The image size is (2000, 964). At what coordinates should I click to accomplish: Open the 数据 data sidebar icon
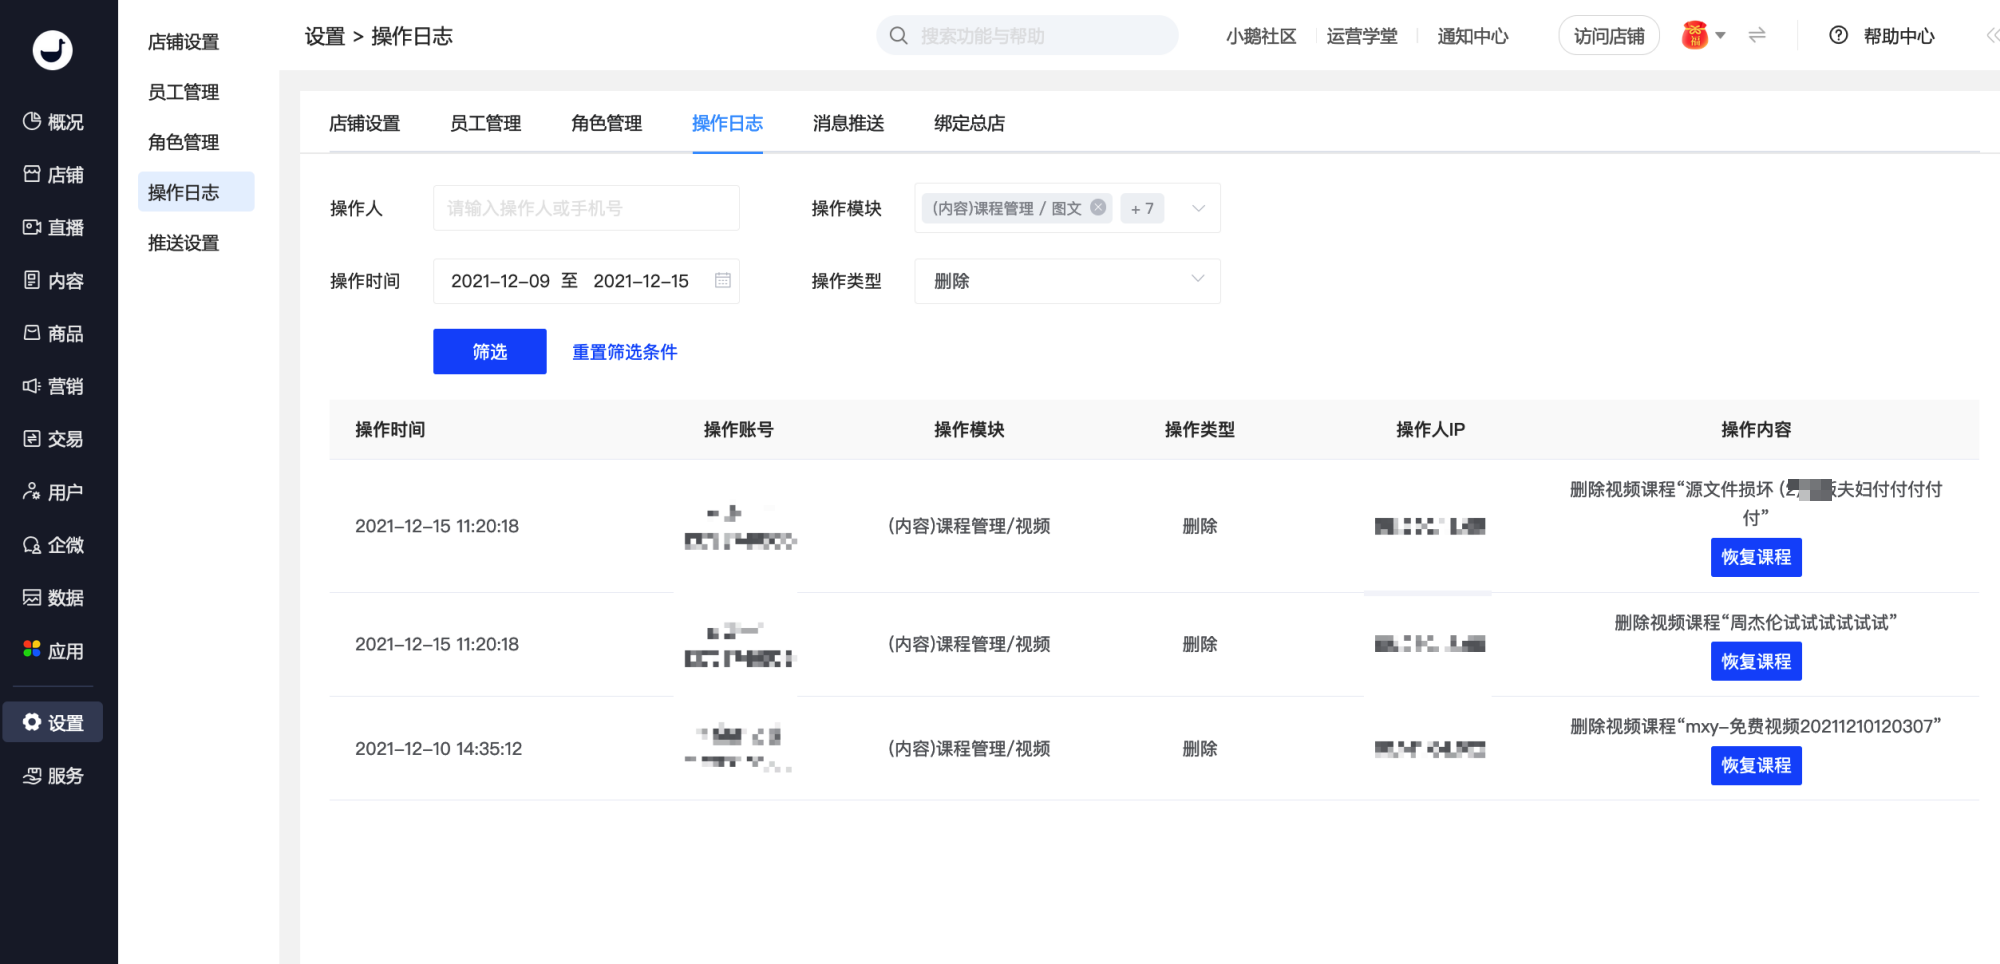32,598
